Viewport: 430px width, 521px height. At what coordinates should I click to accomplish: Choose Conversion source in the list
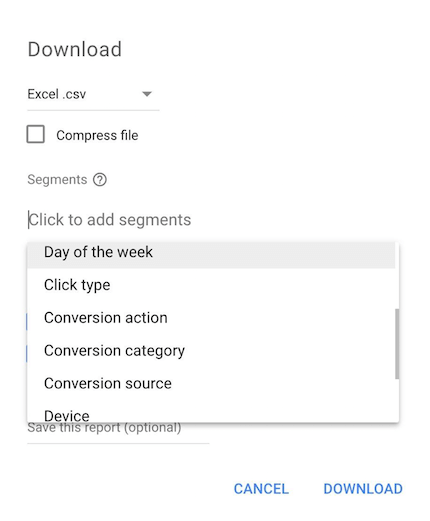pos(211,383)
